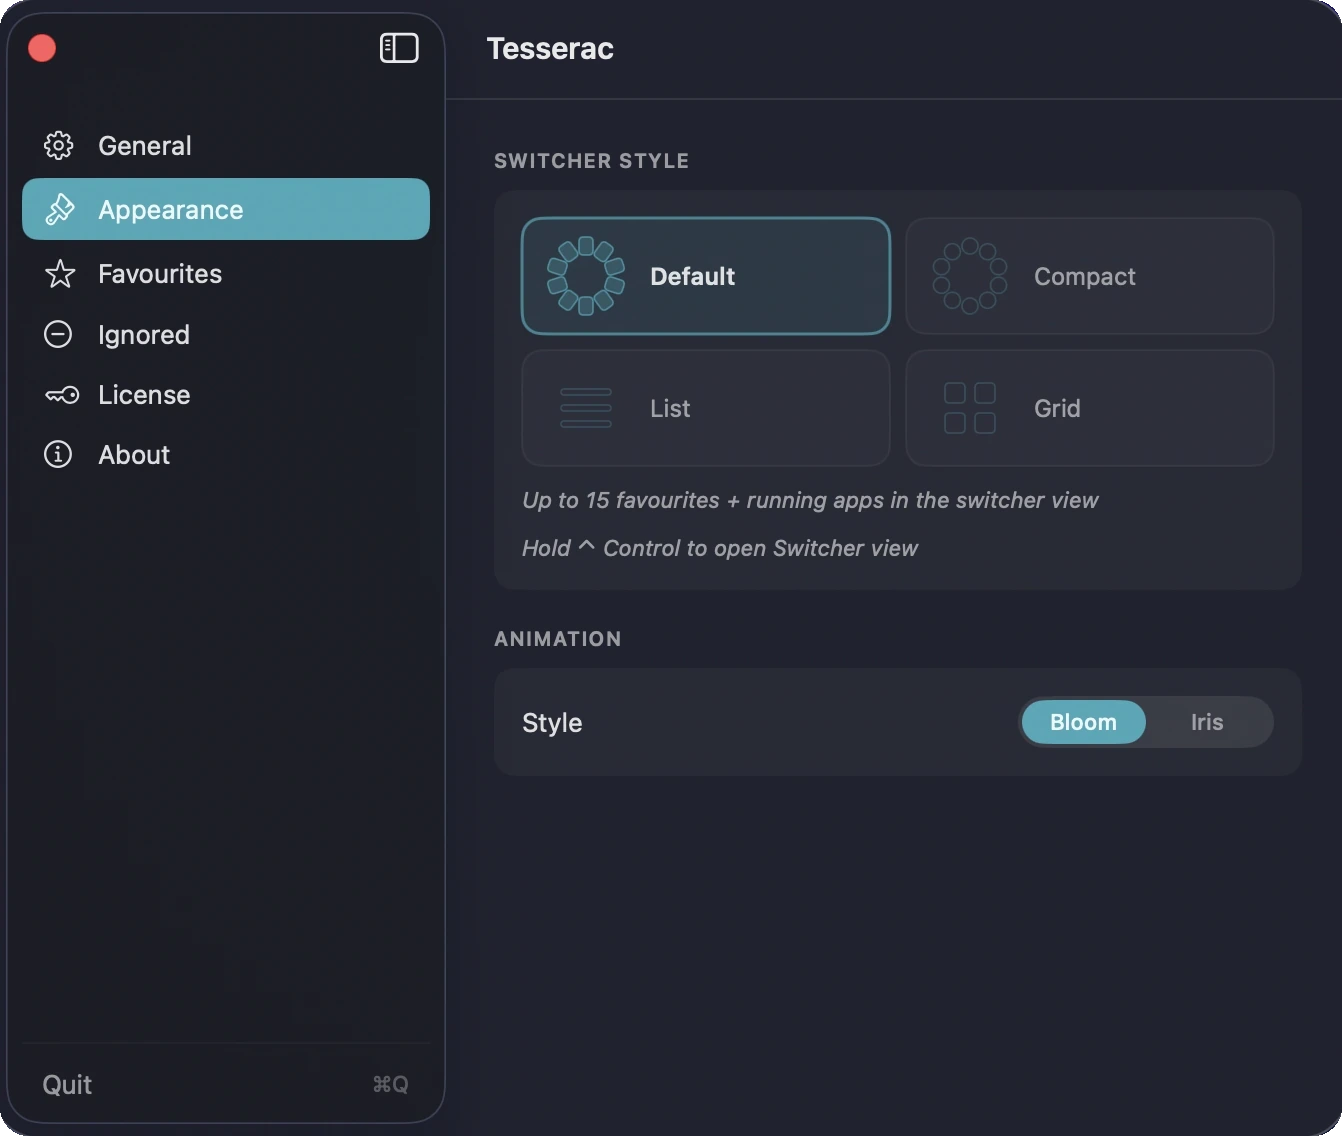Click the General gear icon
1342x1136 pixels.
pyautogui.click(x=59, y=146)
